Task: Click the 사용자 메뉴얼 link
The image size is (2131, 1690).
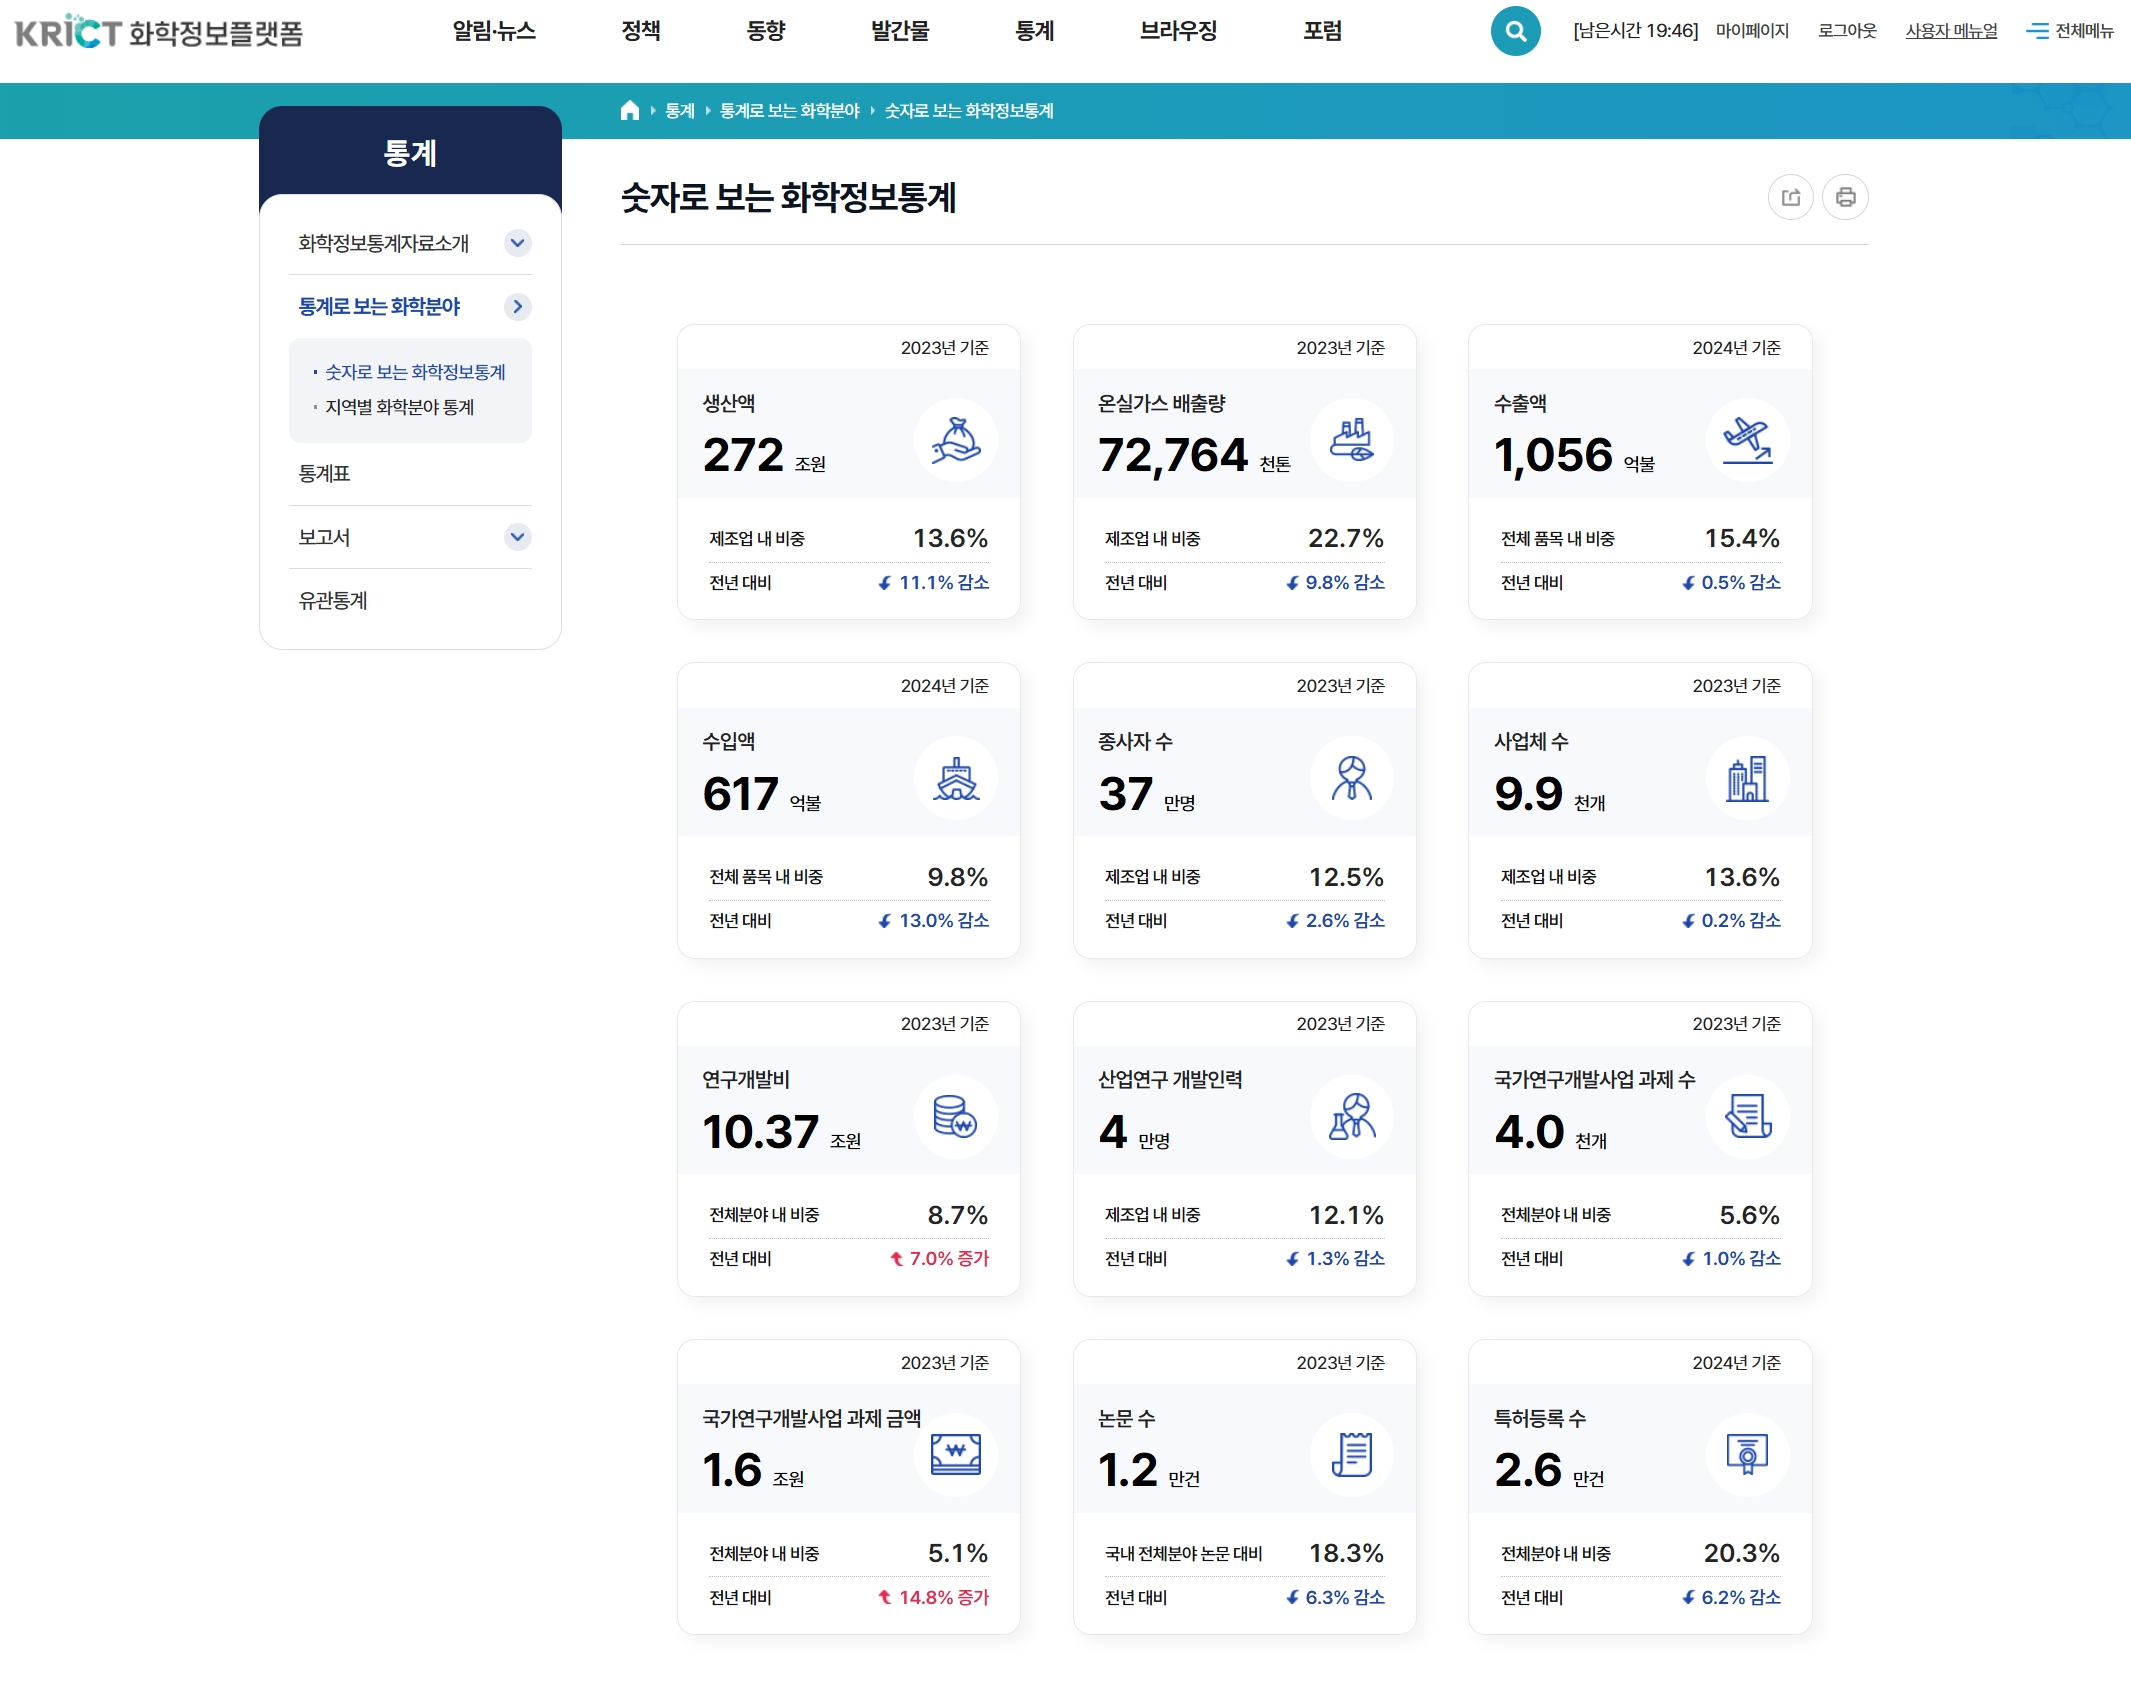Action: 1950,31
